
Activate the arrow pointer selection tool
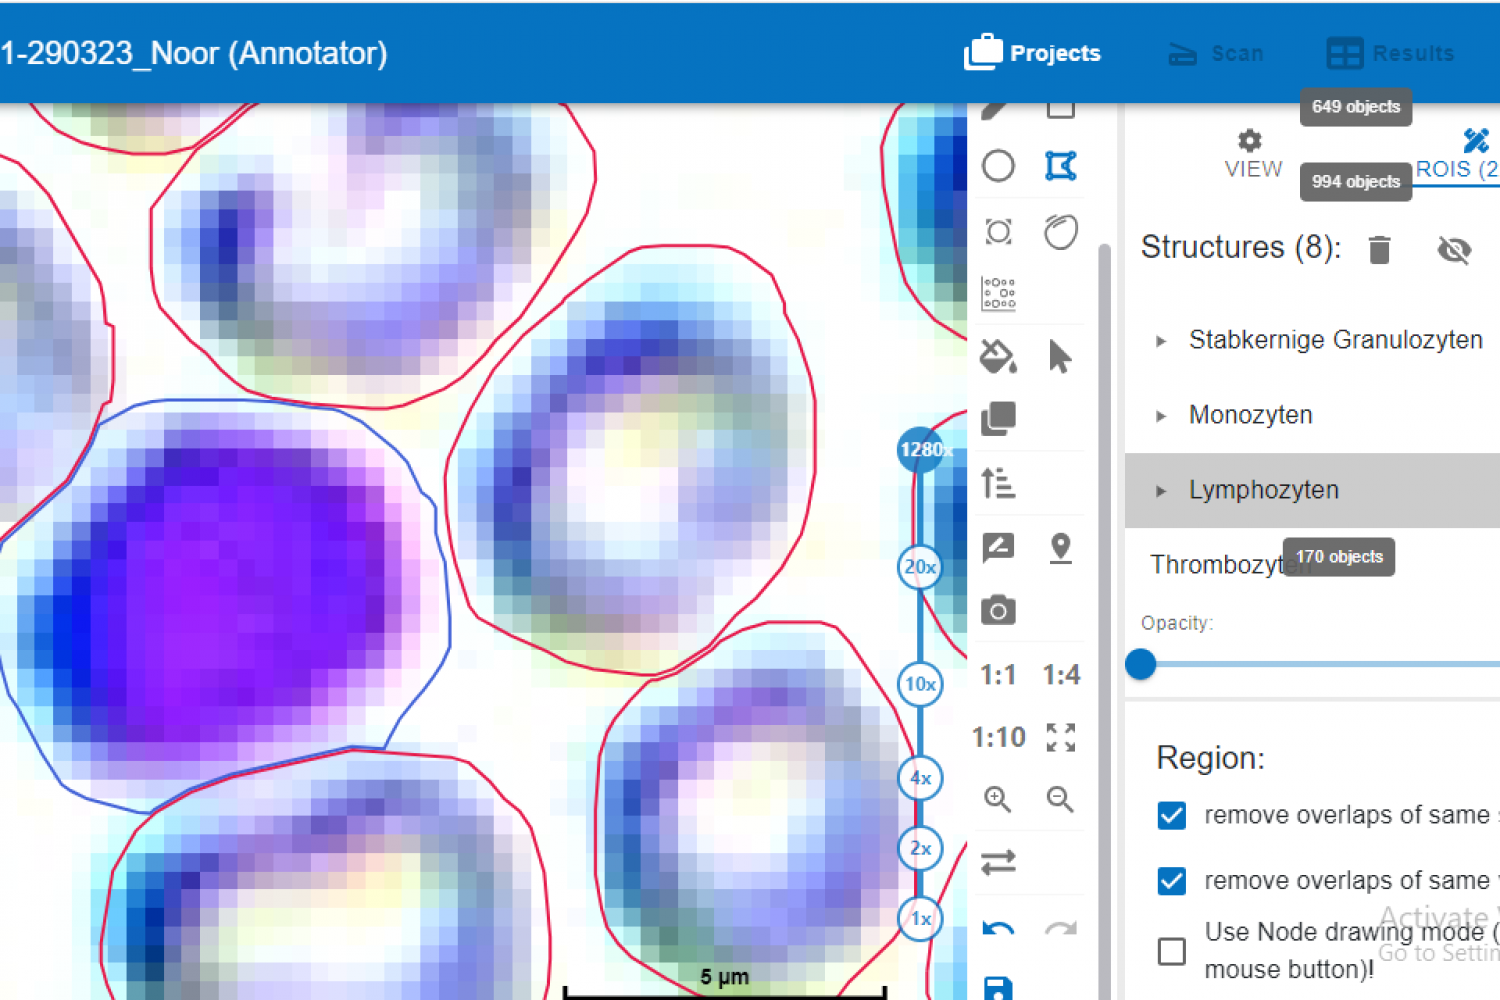(1060, 357)
